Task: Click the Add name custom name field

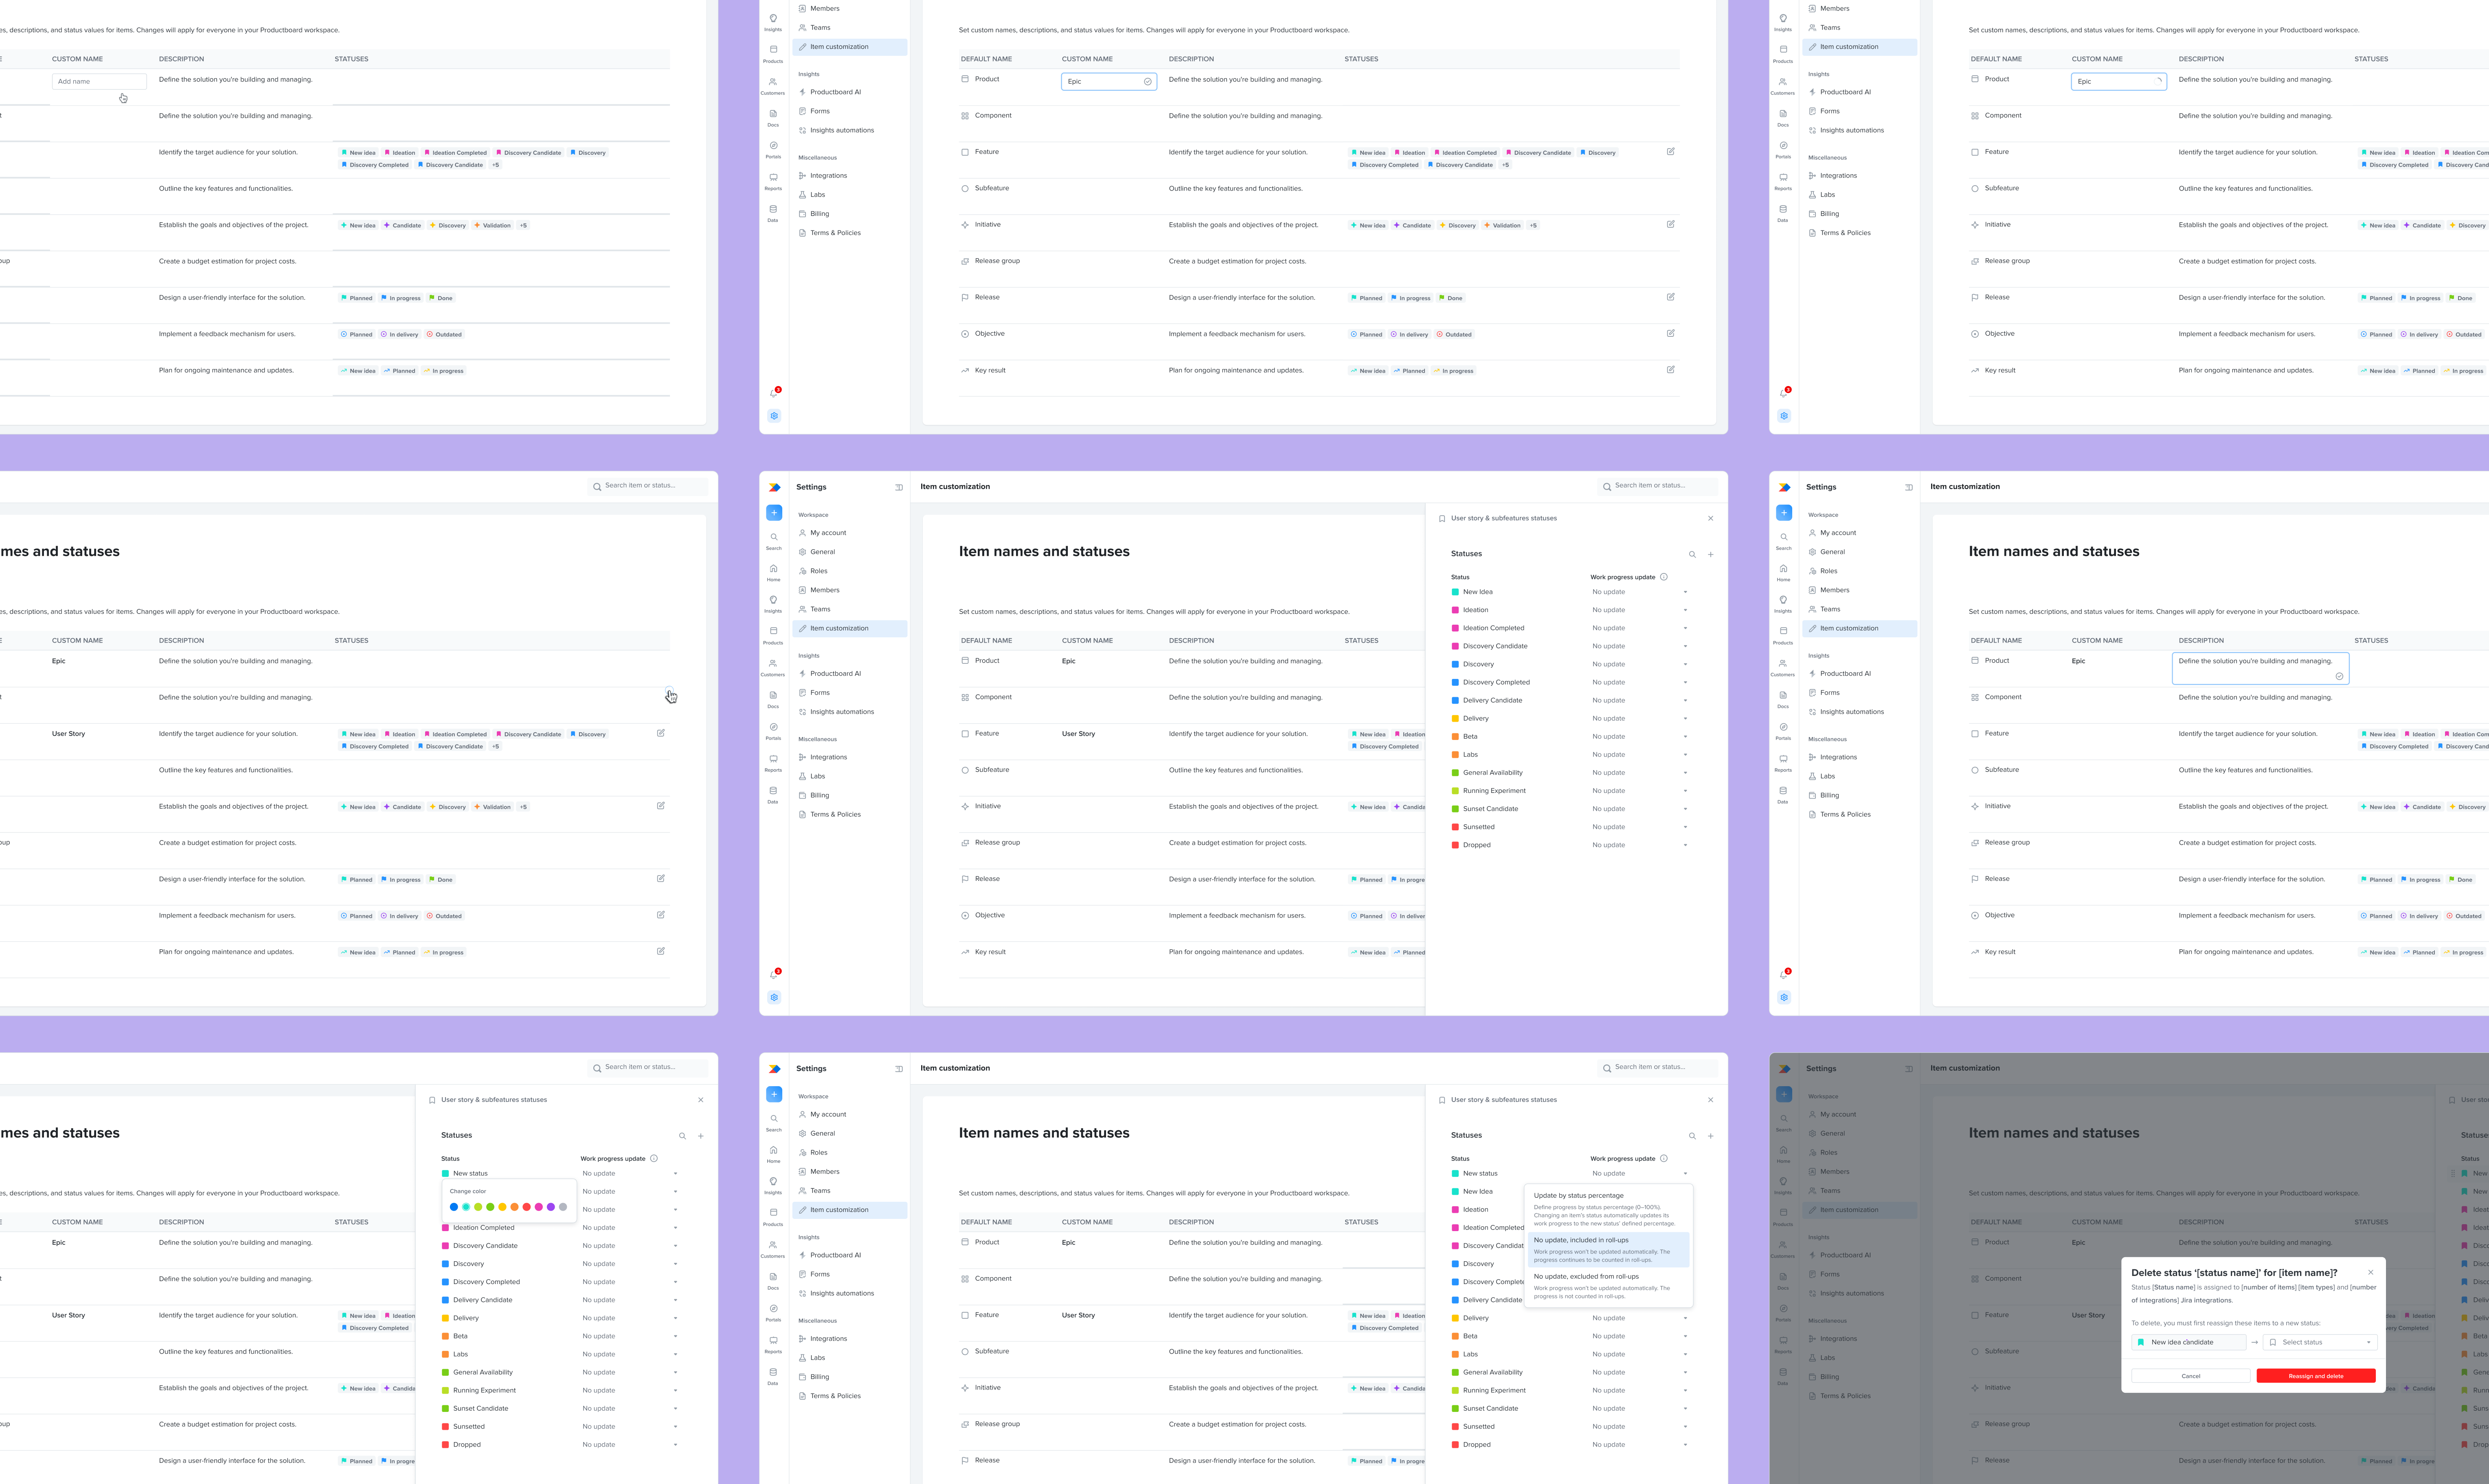Action: pyautogui.click(x=99, y=82)
